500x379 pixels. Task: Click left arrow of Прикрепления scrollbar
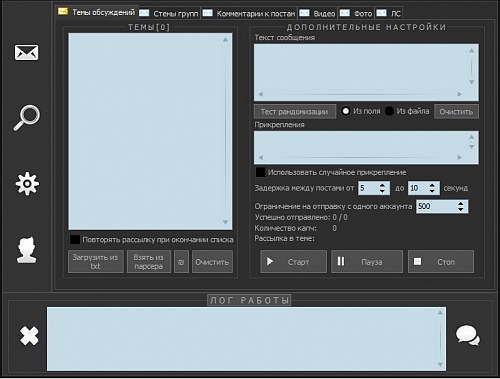261,157
